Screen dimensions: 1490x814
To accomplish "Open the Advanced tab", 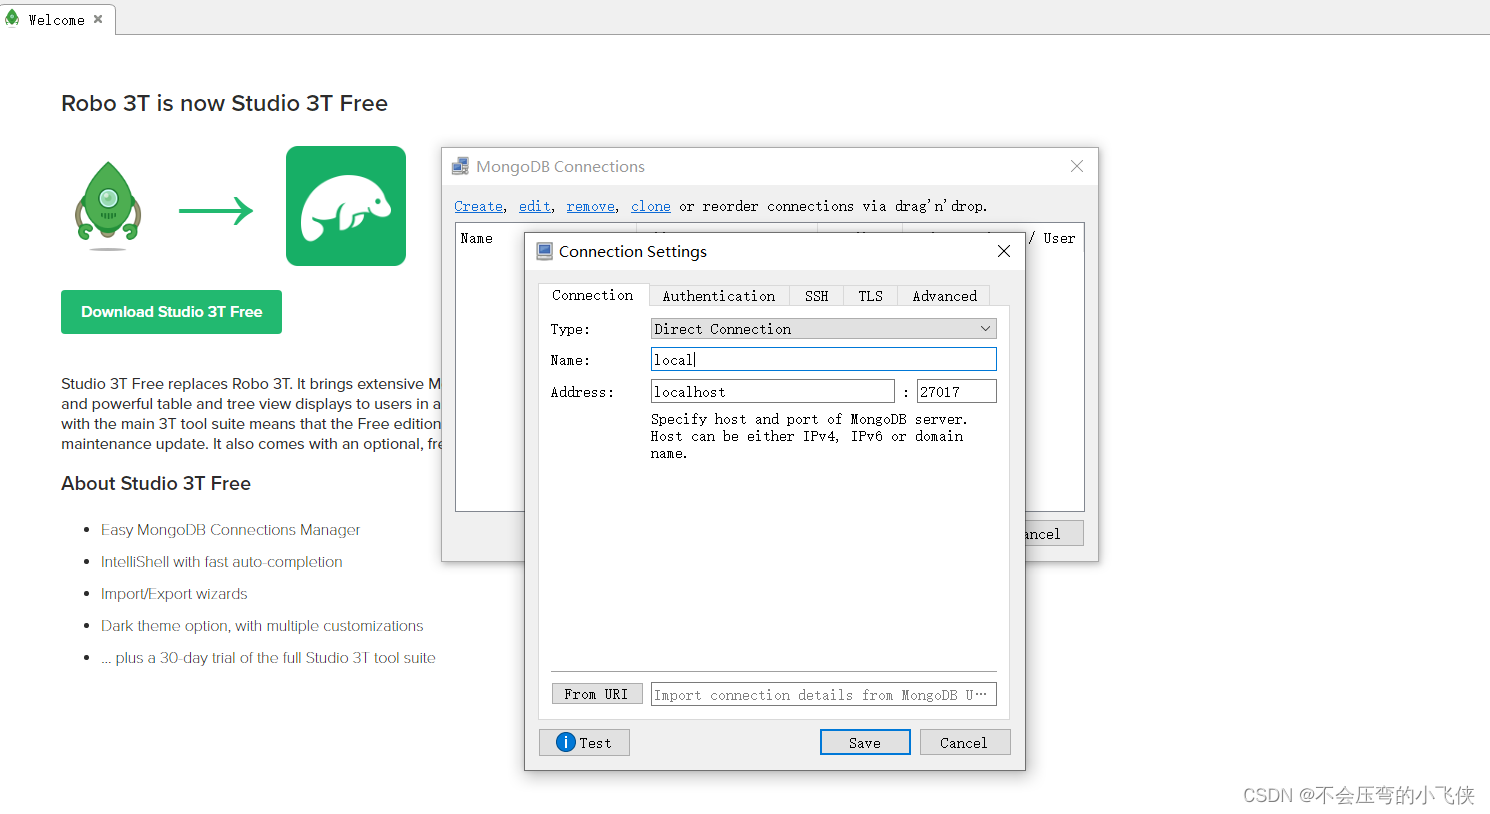I will [x=945, y=296].
